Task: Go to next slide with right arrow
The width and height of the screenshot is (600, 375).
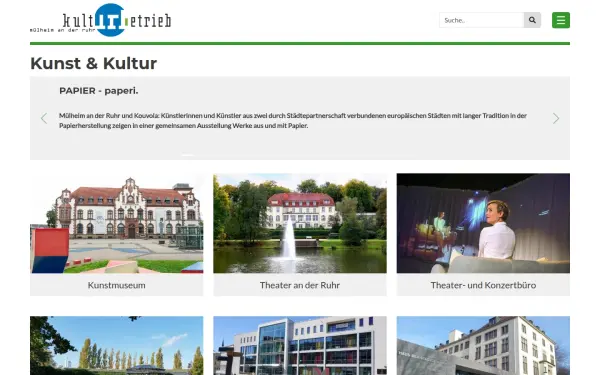Action: pyautogui.click(x=556, y=118)
